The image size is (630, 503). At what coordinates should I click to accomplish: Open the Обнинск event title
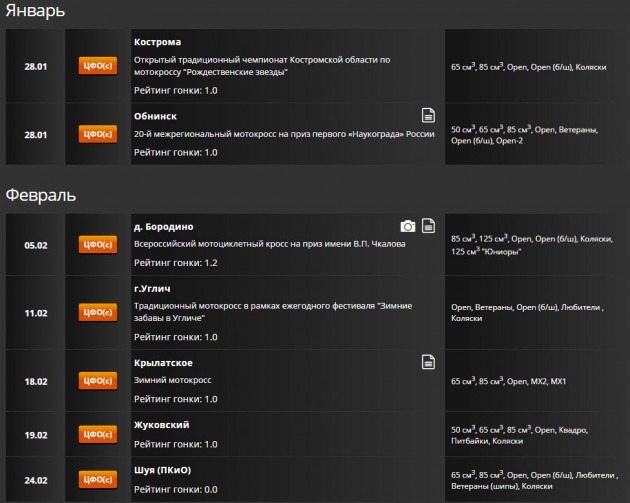[x=155, y=116]
